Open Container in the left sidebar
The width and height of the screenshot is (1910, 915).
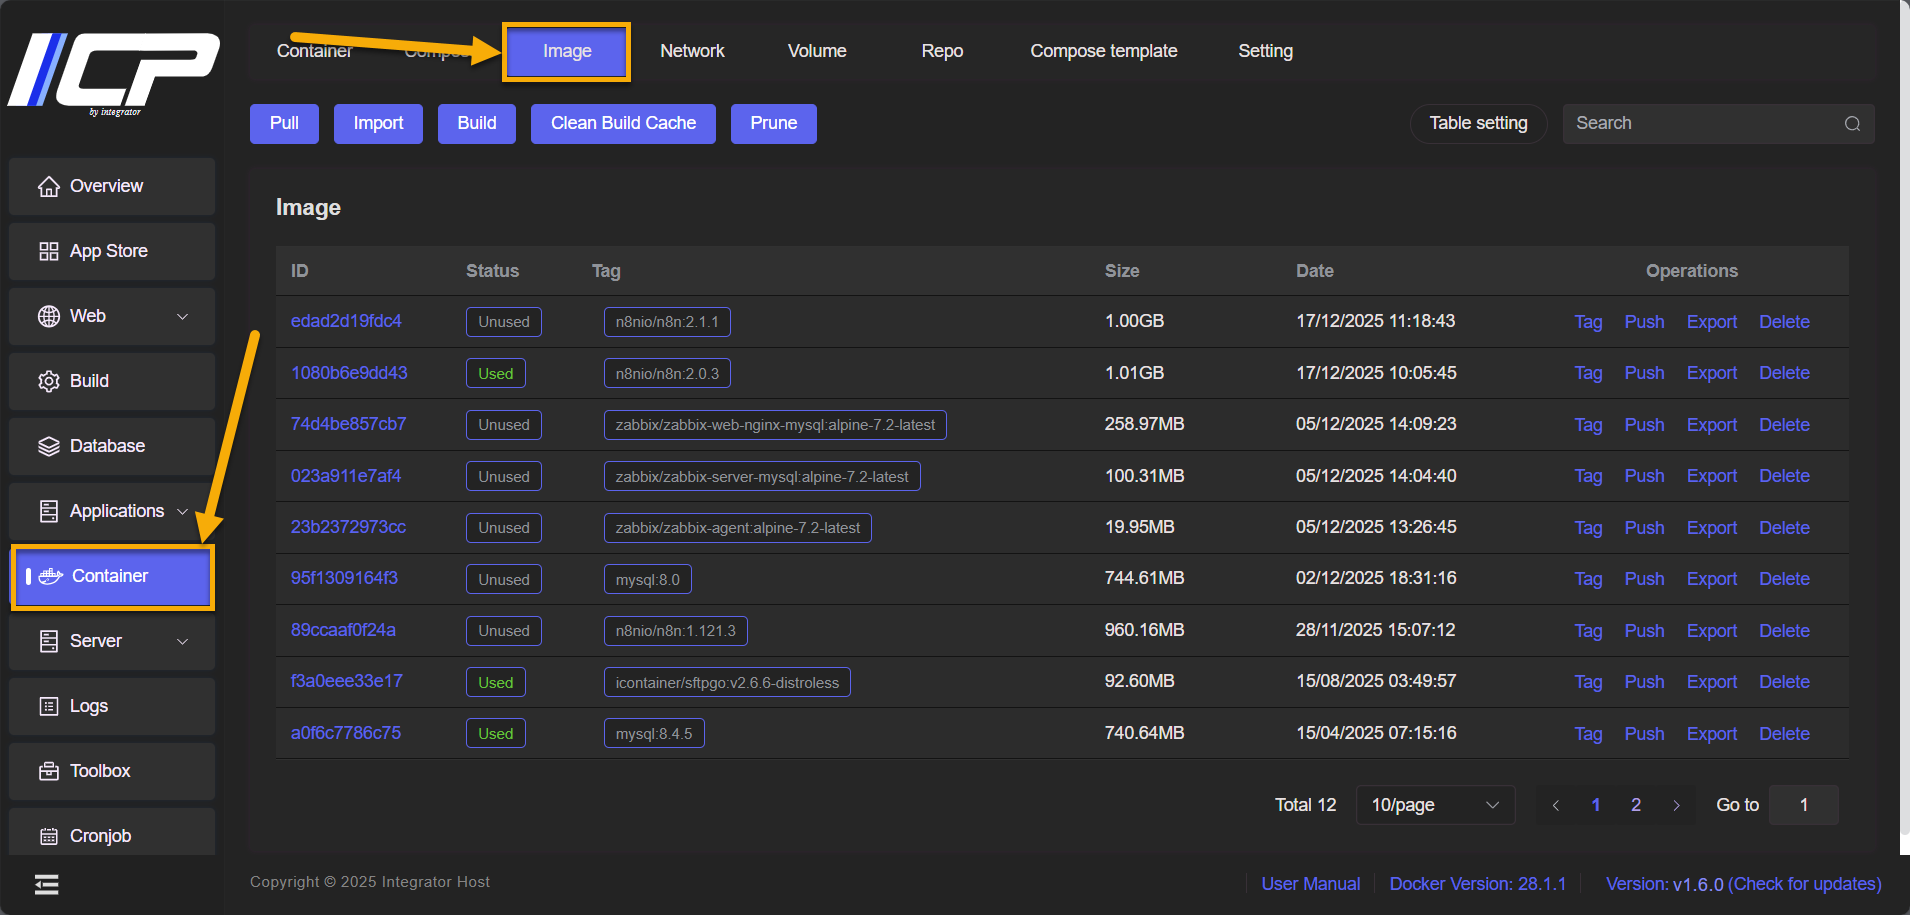click(112, 576)
